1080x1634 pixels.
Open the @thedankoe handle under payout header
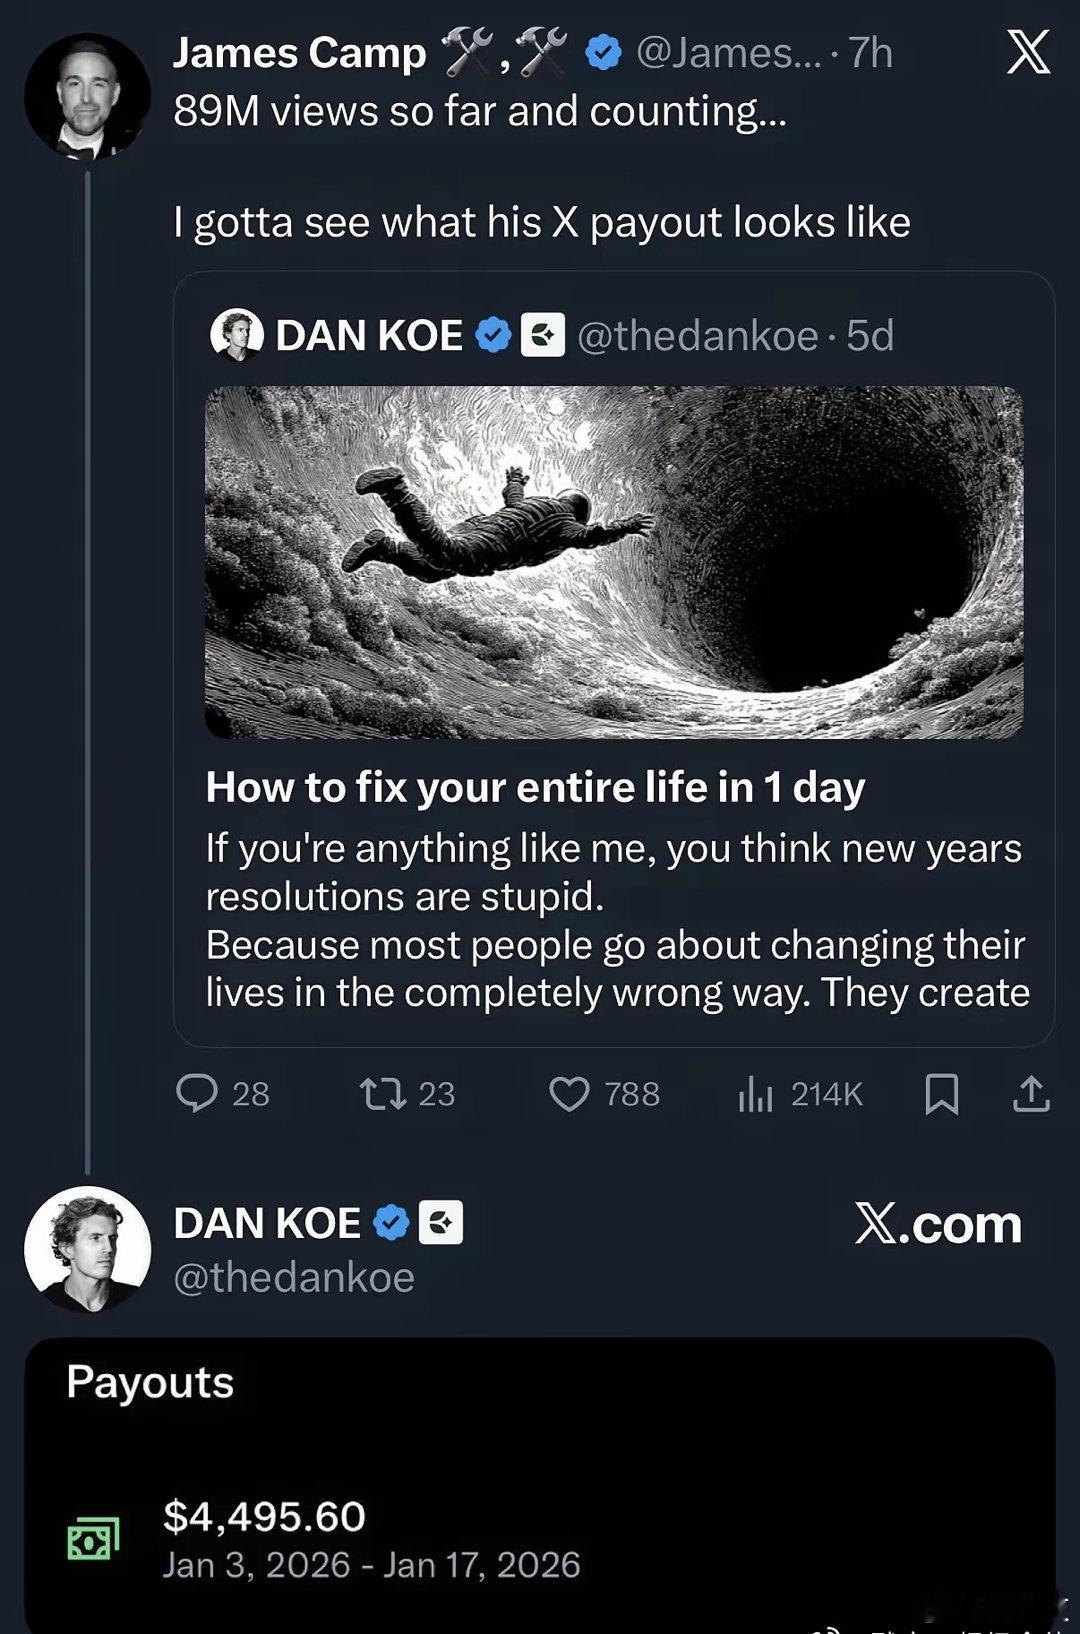[x=294, y=1277]
